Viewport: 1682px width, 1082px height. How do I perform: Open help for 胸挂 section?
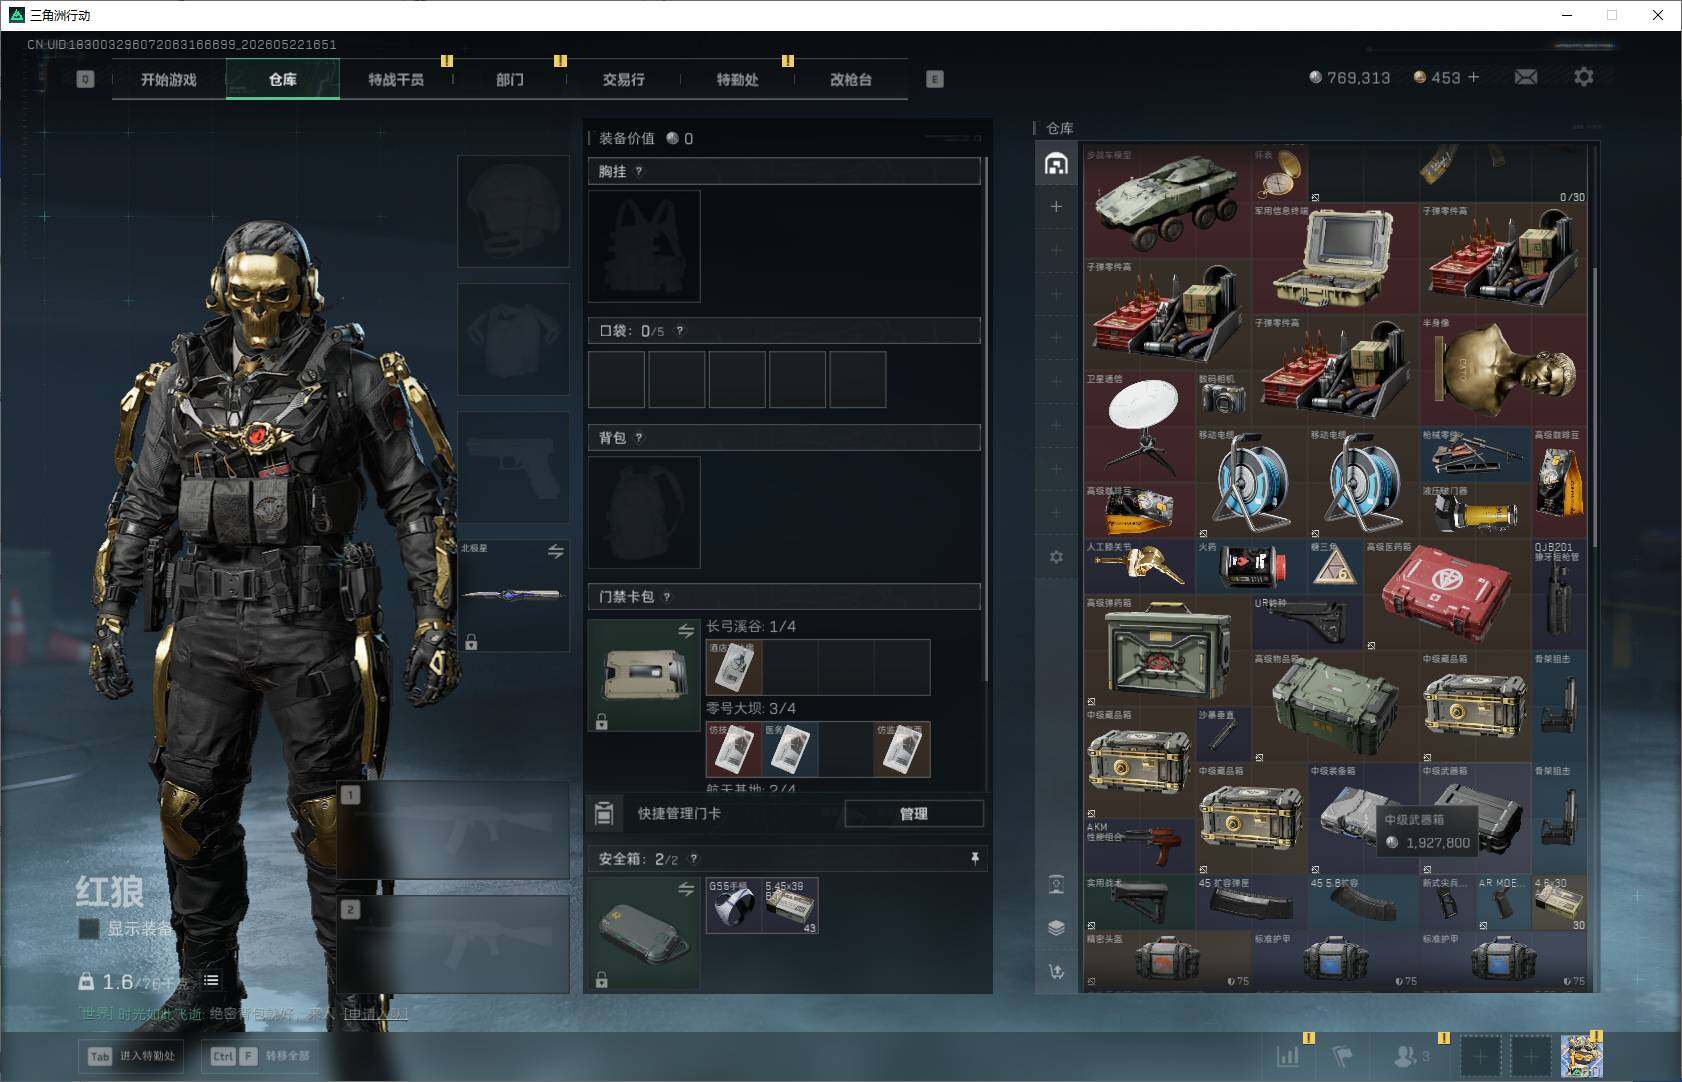(x=639, y=171)
